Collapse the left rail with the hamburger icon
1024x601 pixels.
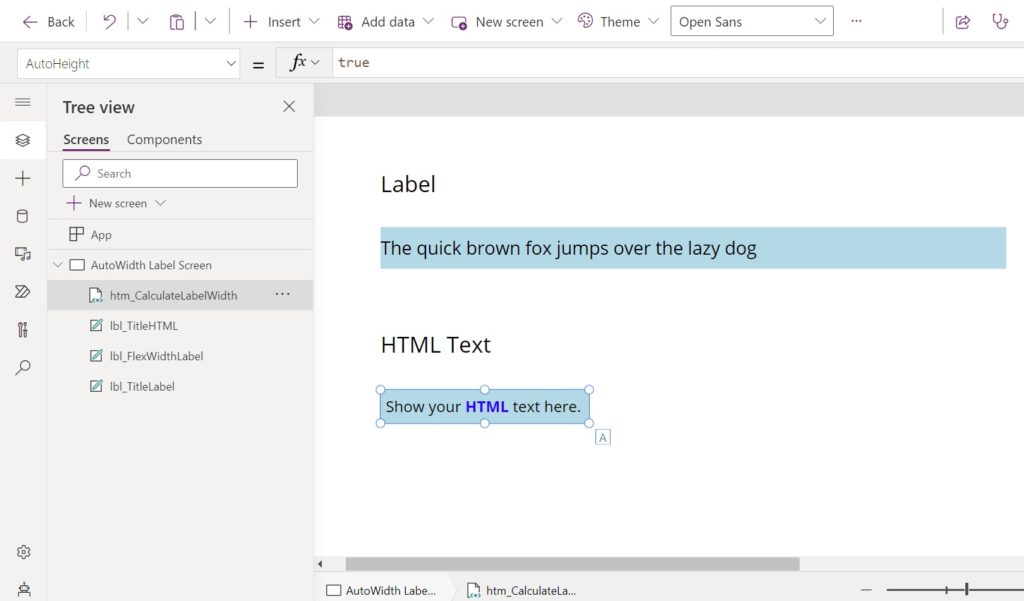point(23,101)
